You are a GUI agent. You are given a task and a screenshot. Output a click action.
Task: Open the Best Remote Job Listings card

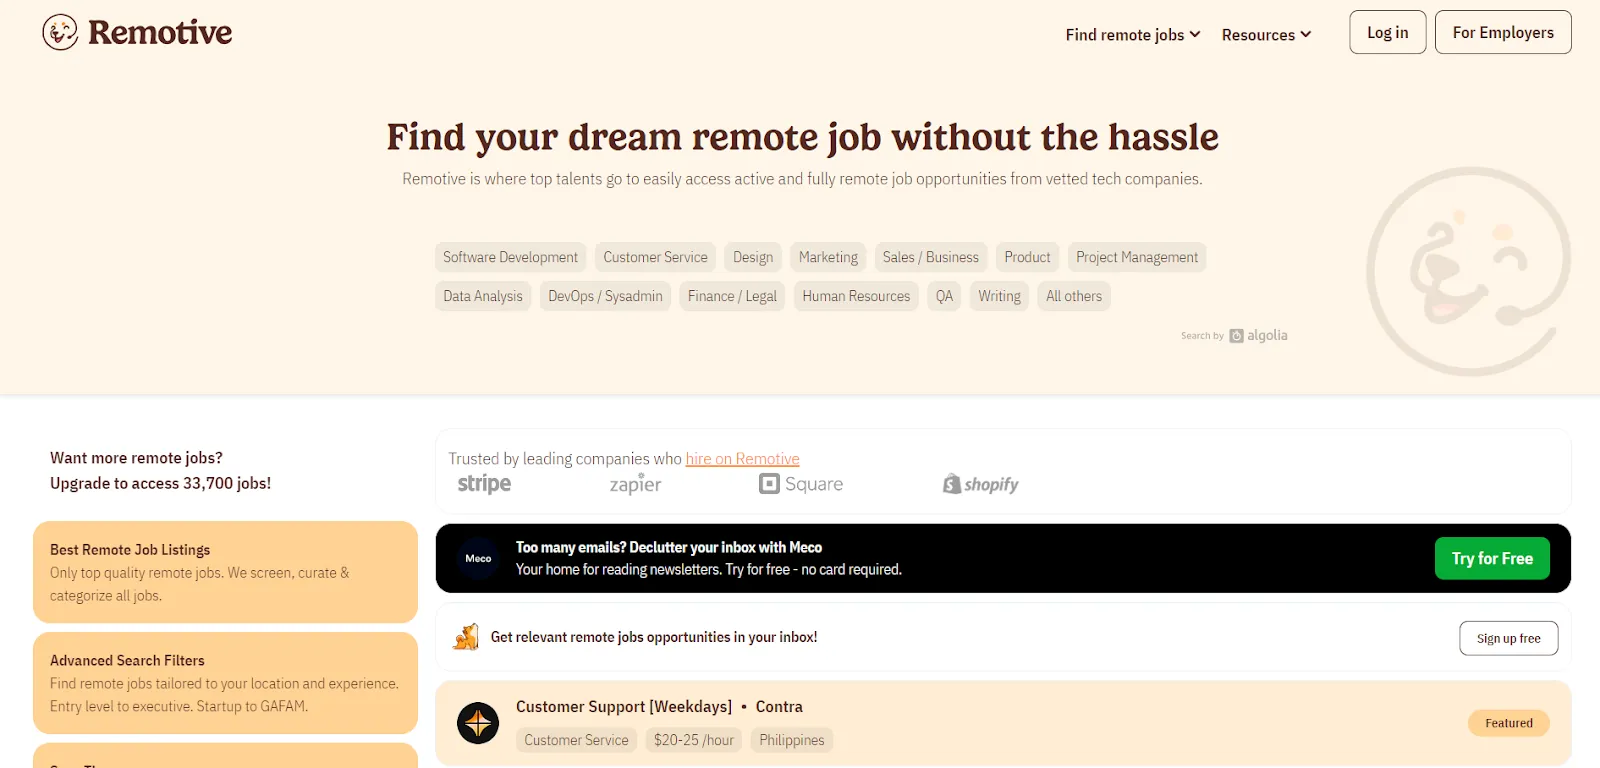pyautogui.click(x=225, y=572)
